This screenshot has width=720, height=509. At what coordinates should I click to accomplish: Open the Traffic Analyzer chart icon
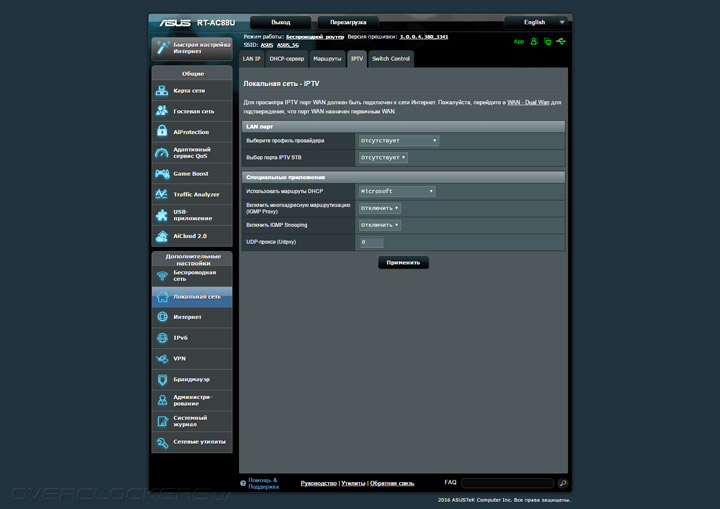[x=161, y=194]
